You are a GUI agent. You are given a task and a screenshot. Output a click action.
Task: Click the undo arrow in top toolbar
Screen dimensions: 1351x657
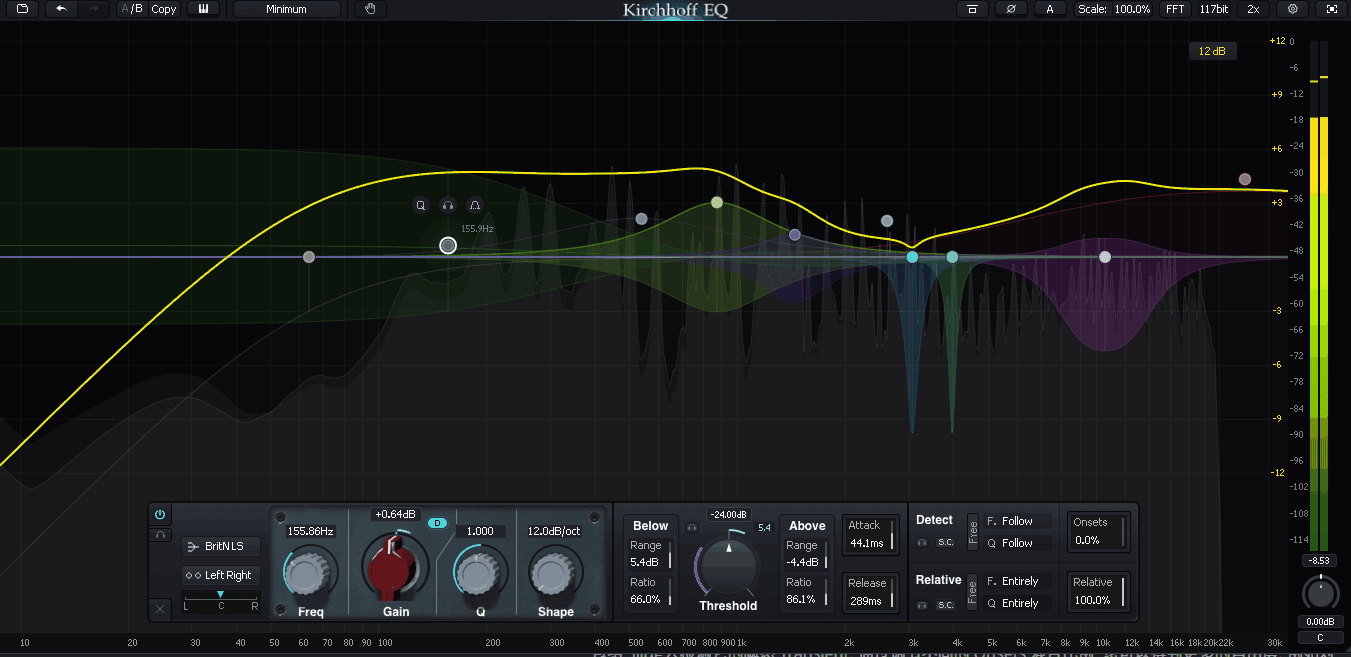click(x=62, y=9)
